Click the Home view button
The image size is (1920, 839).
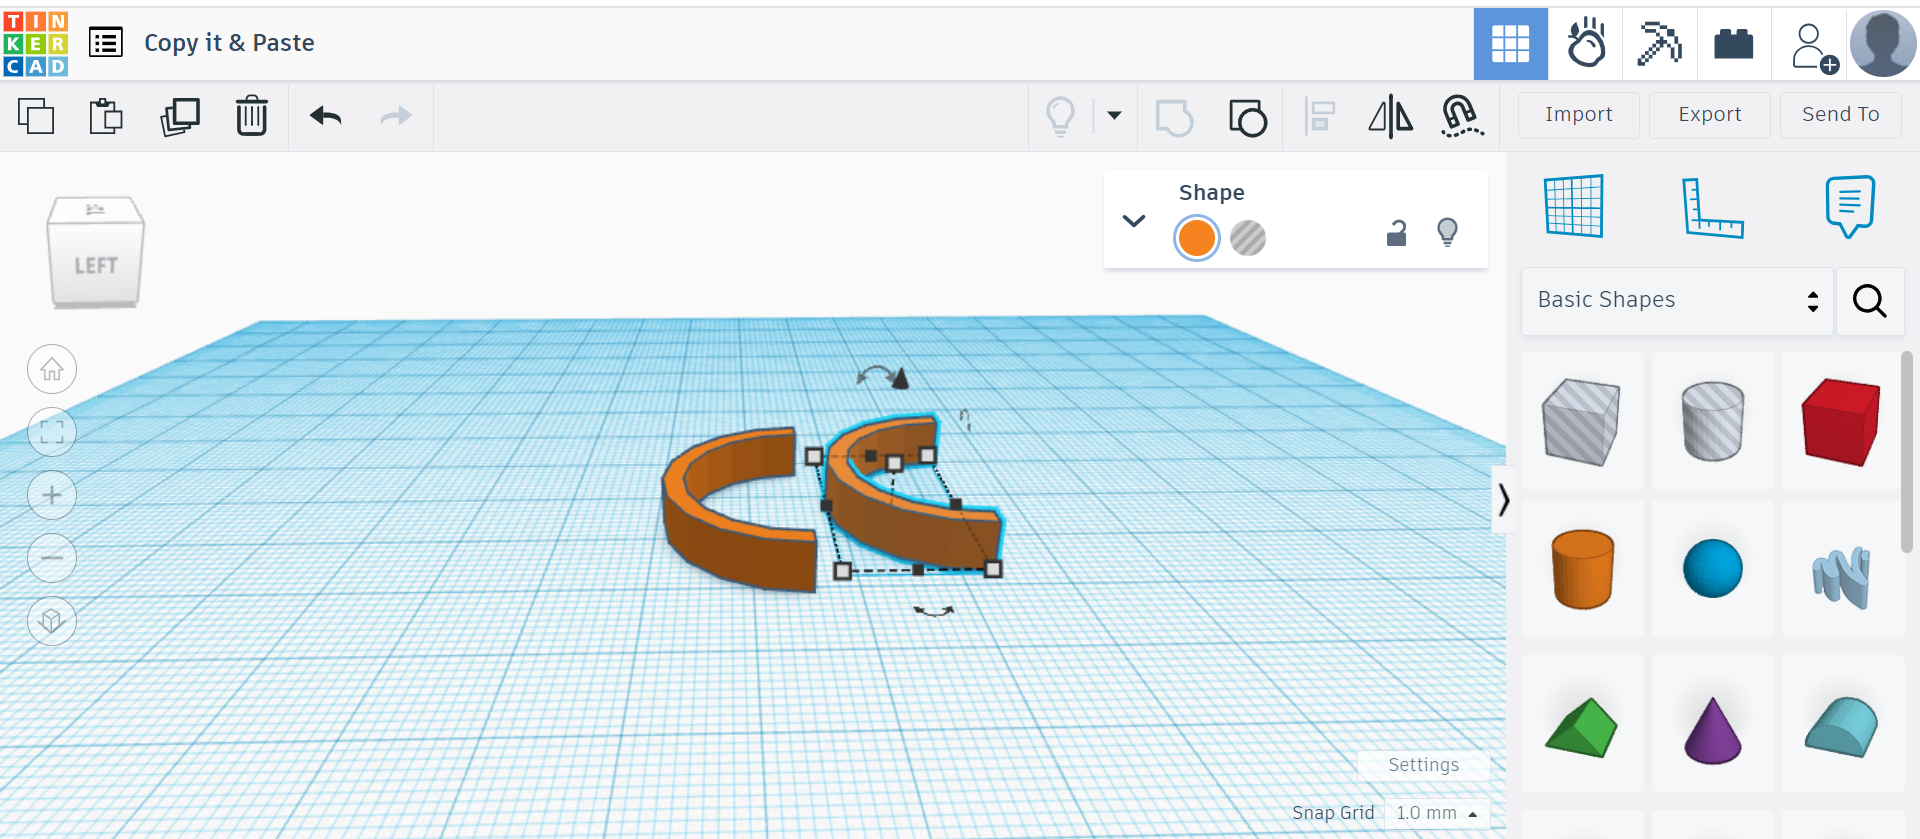52,370
